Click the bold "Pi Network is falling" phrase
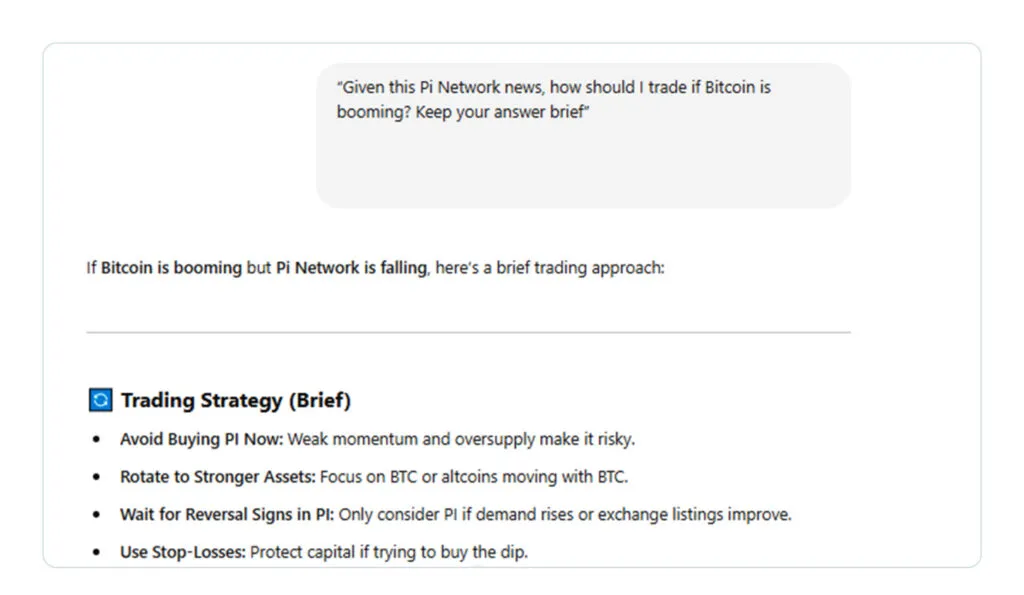 point(351,268)
